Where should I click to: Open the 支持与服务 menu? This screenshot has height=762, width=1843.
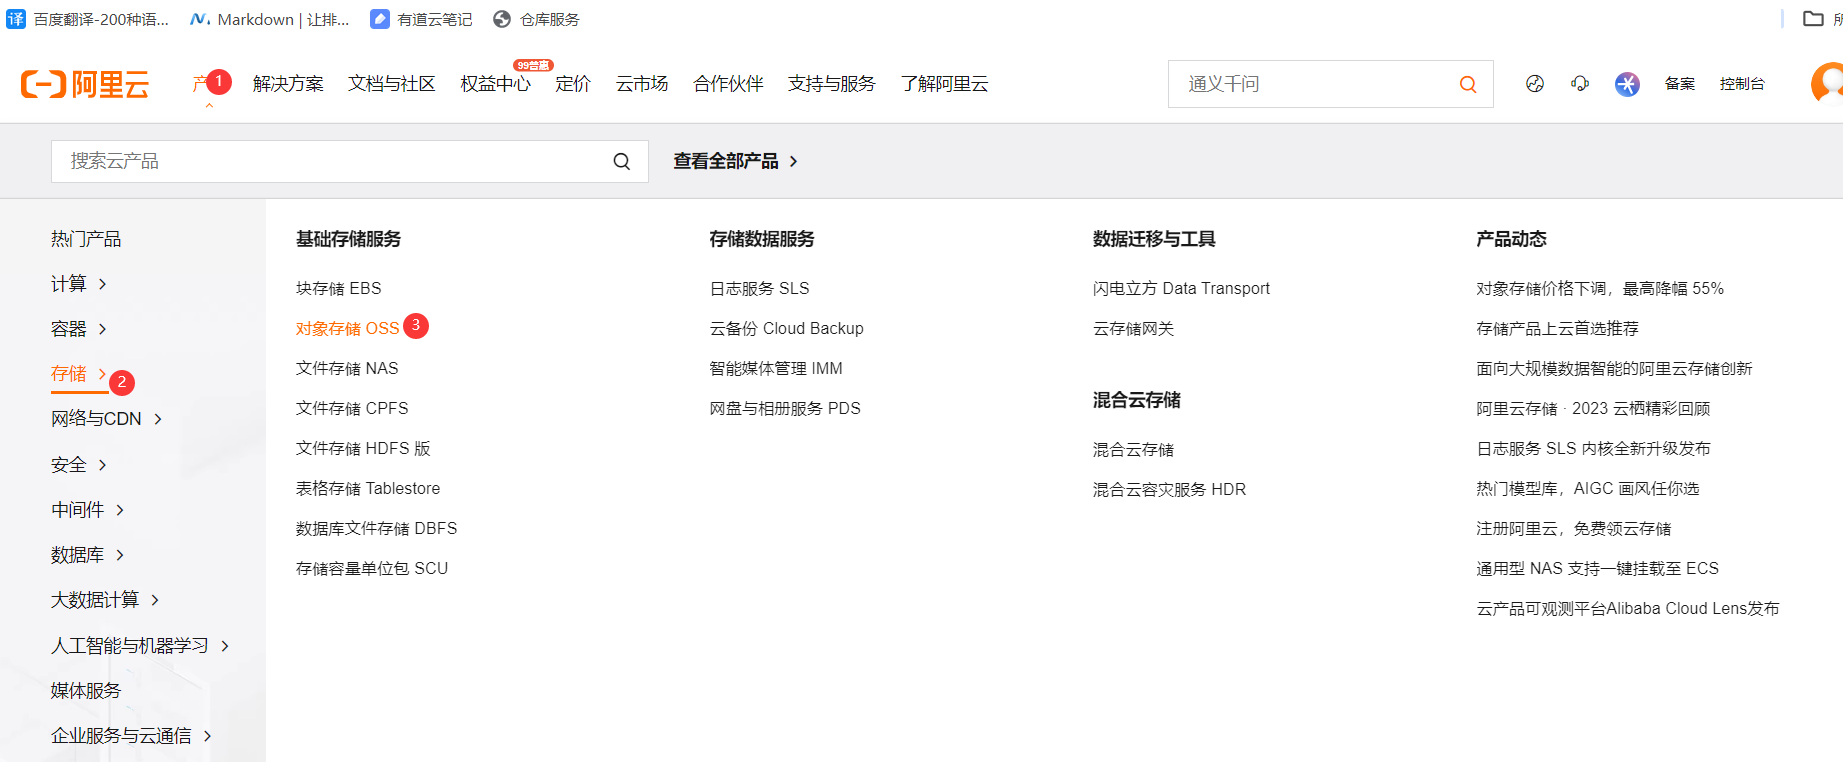[x=831, y=84]
